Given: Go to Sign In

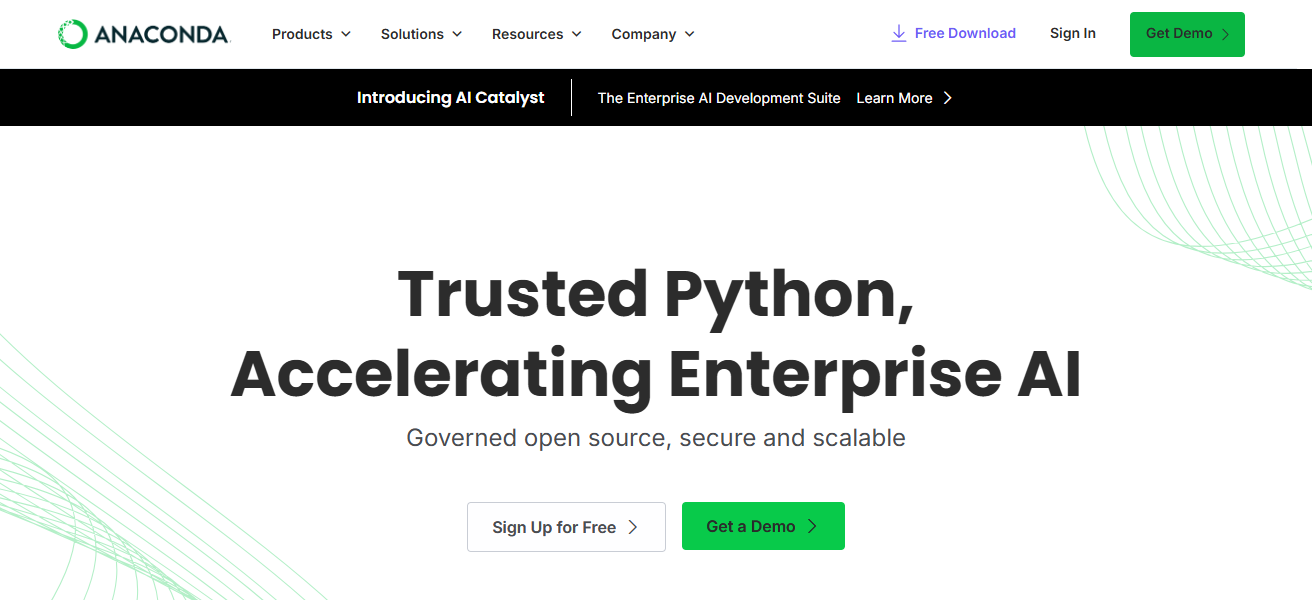Looking at the screenshot, I should click(x=1073, y=34).
